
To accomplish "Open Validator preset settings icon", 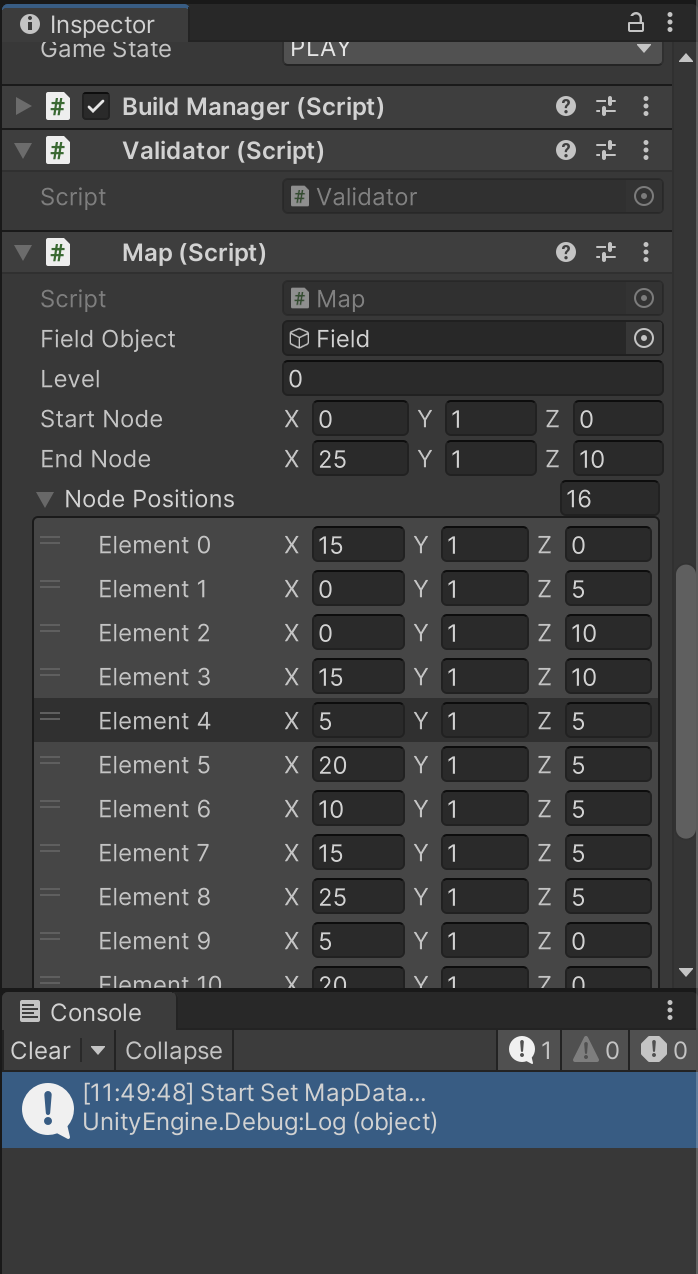I will tap(605, 150).
